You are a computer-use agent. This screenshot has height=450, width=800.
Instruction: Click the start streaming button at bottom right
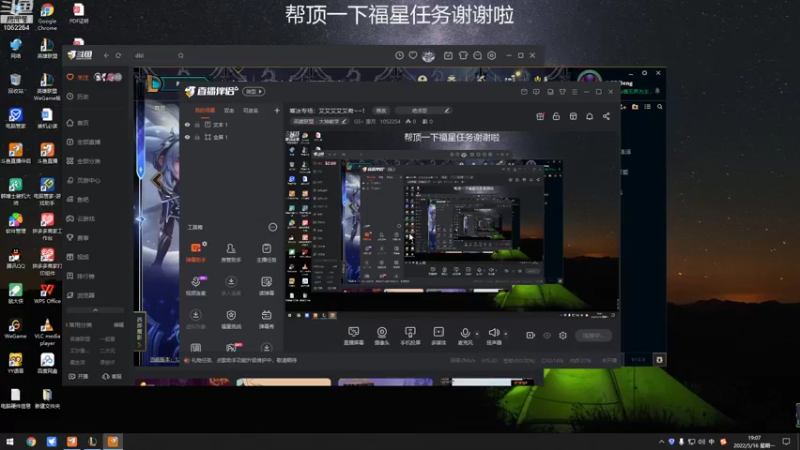tap(593, 335)
